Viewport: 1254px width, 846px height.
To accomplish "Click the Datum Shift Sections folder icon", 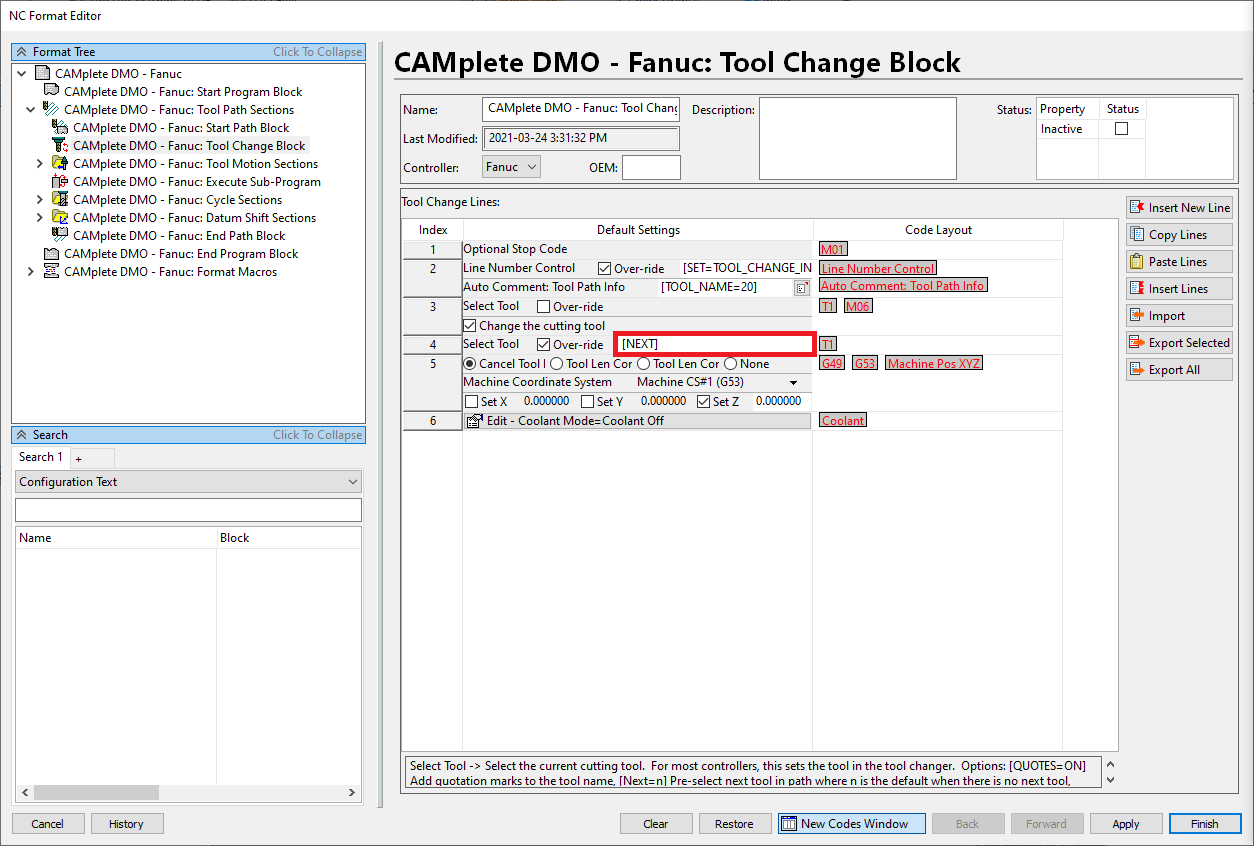I will pos(60,217).
